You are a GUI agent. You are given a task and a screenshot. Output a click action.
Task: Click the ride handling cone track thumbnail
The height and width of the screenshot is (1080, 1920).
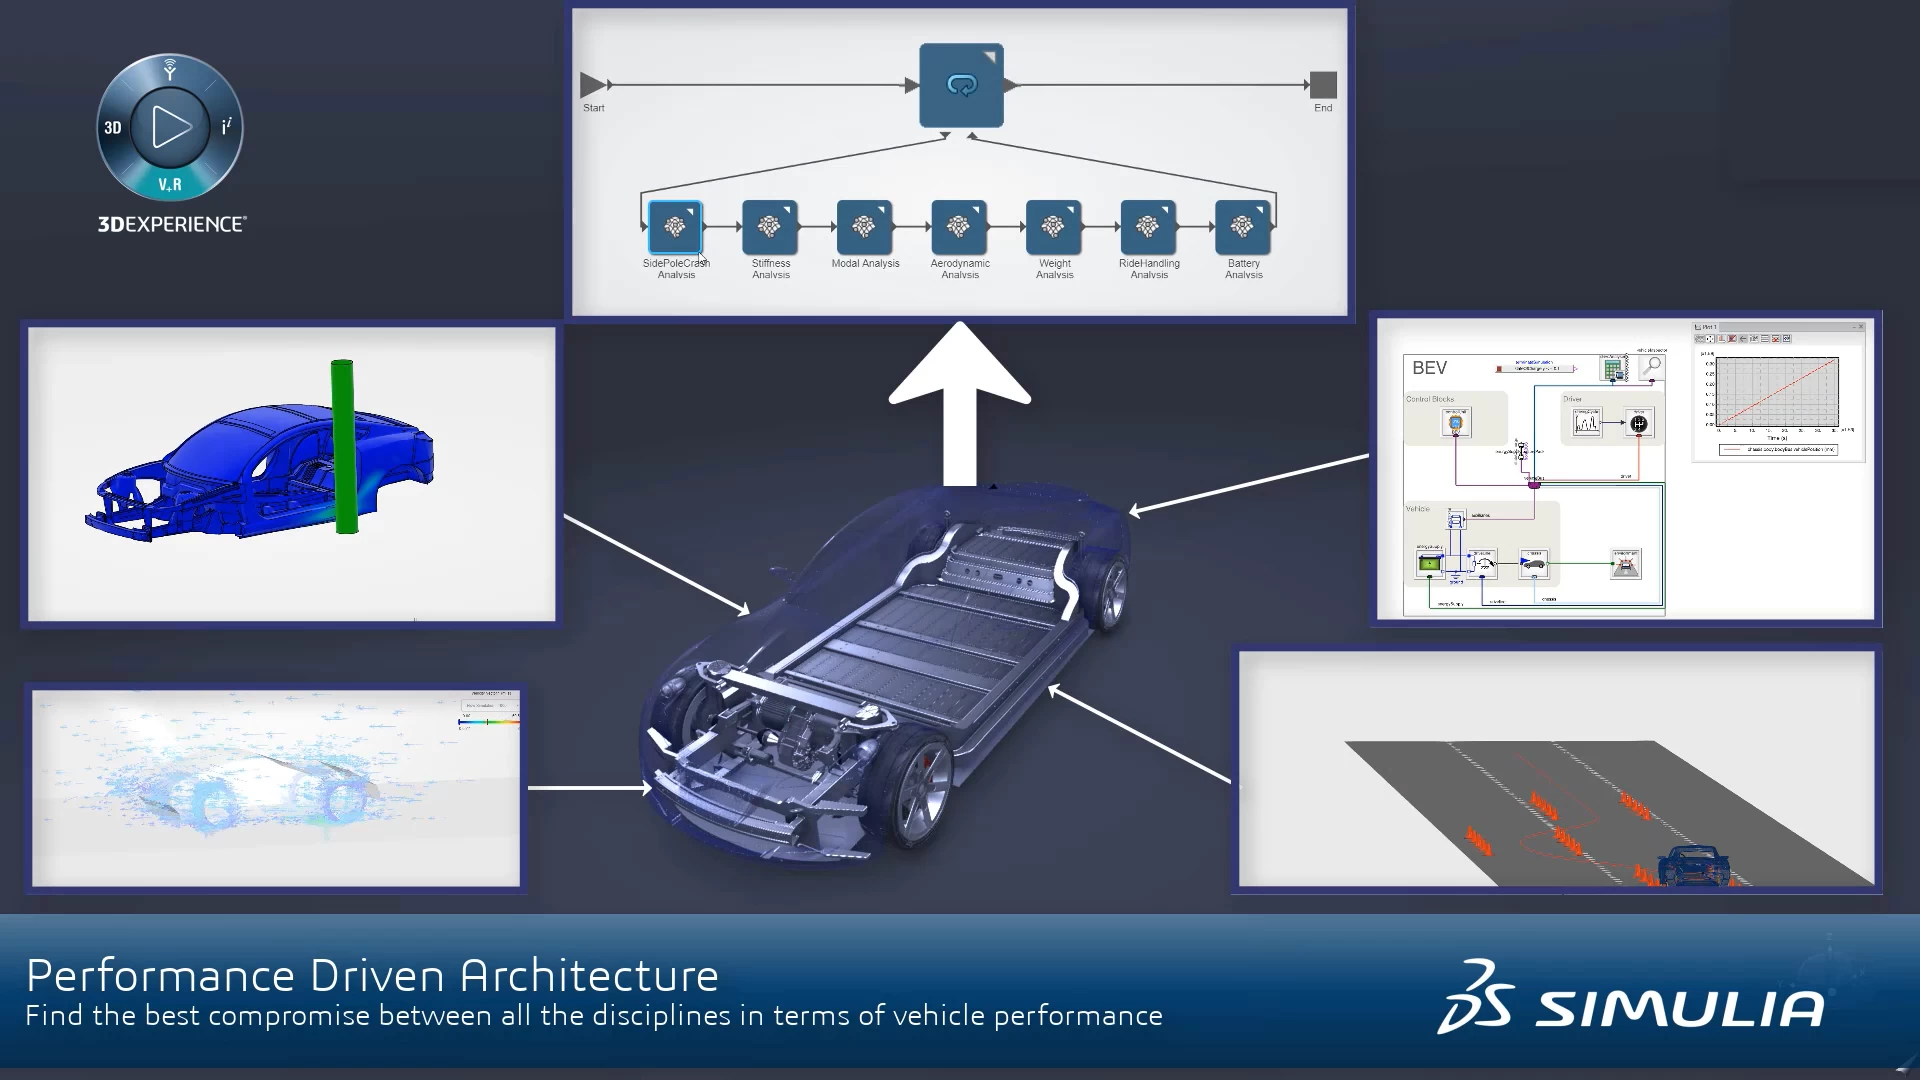click(1556, 769)
